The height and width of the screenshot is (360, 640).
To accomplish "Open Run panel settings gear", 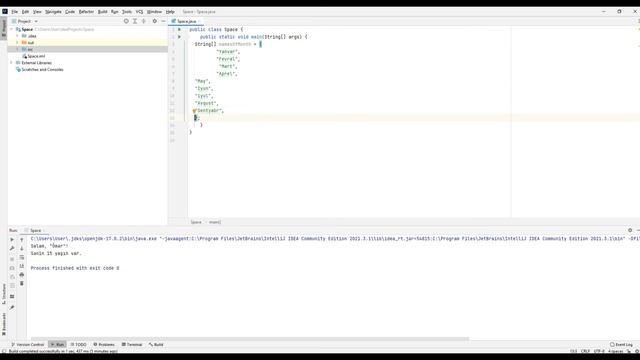I will point(630,231).
